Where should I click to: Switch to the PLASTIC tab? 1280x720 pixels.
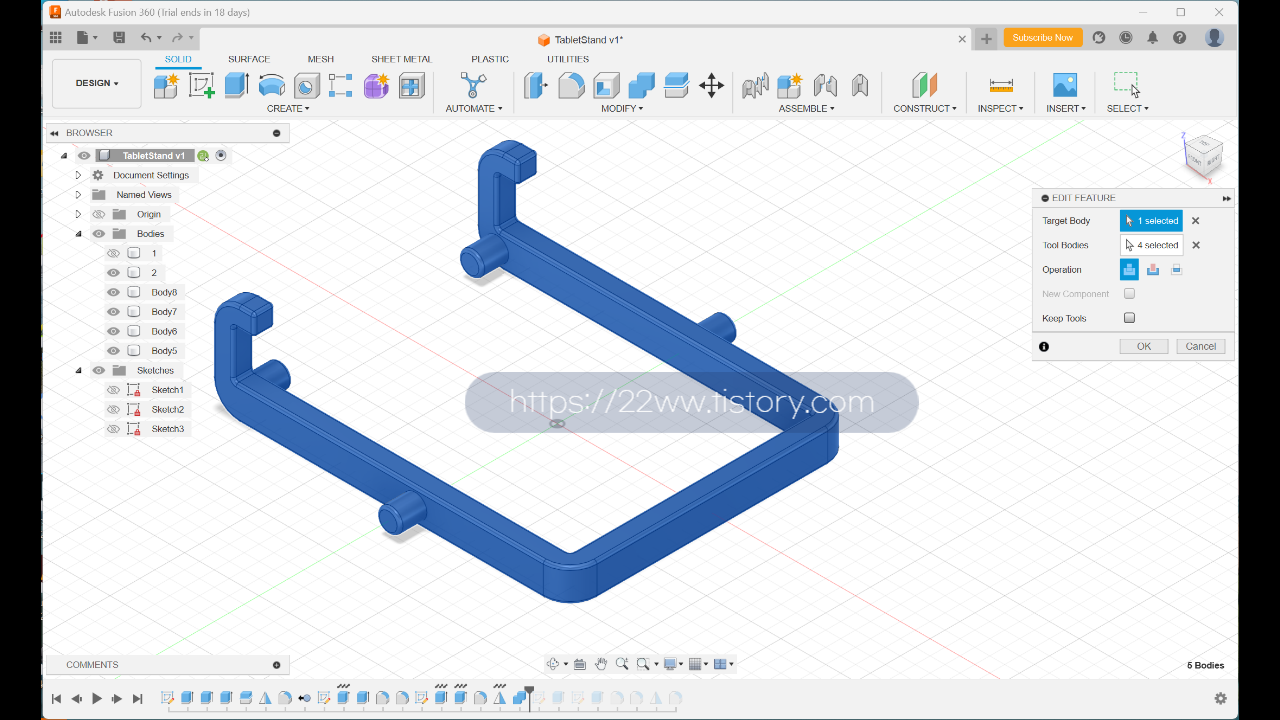pyautogui.click(x=490, y=59)
